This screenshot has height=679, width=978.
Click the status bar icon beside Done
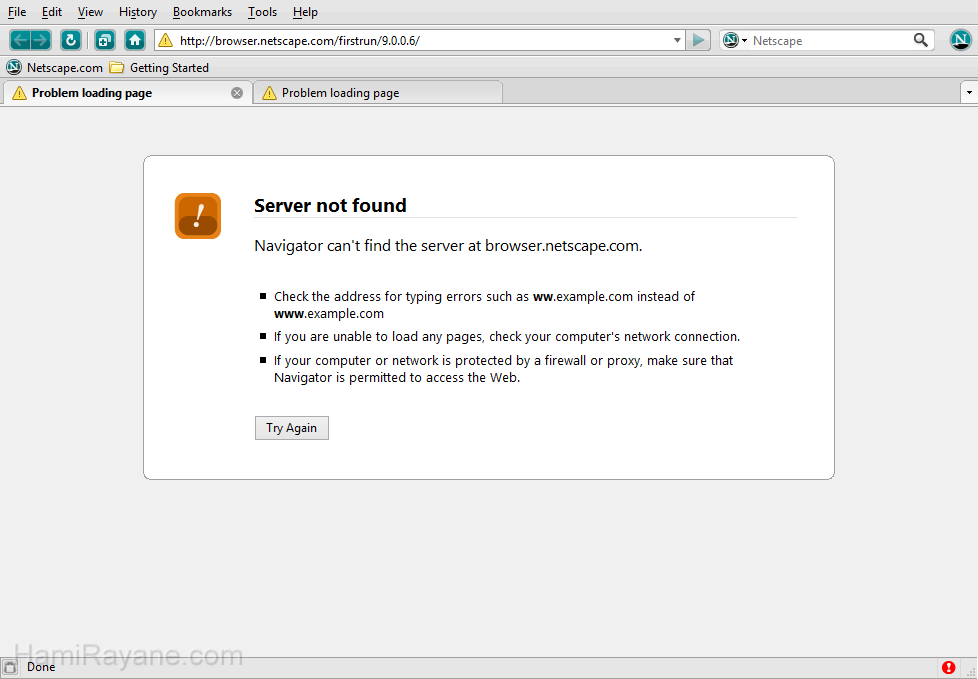(10, 667)
